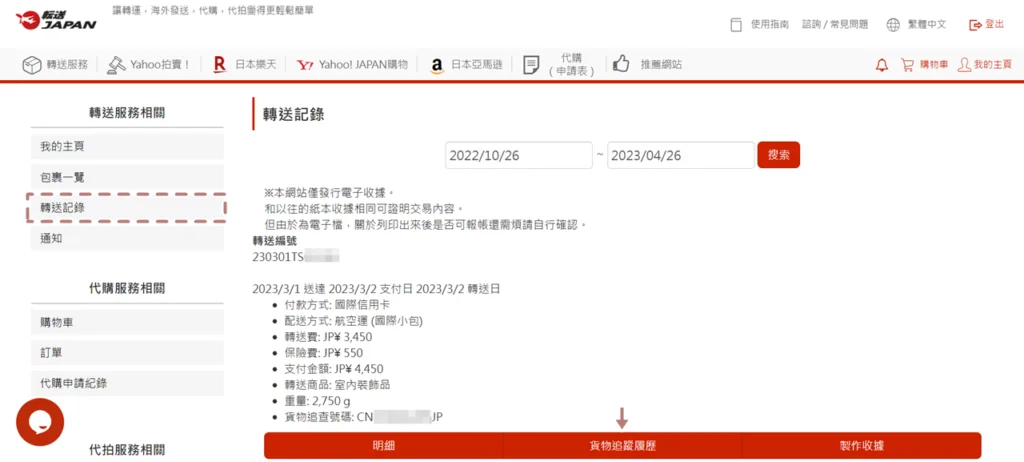The width and height of the screenshot is (1024, 462).
Task: Select 購物車 in the sidebar
Action: 127,322
